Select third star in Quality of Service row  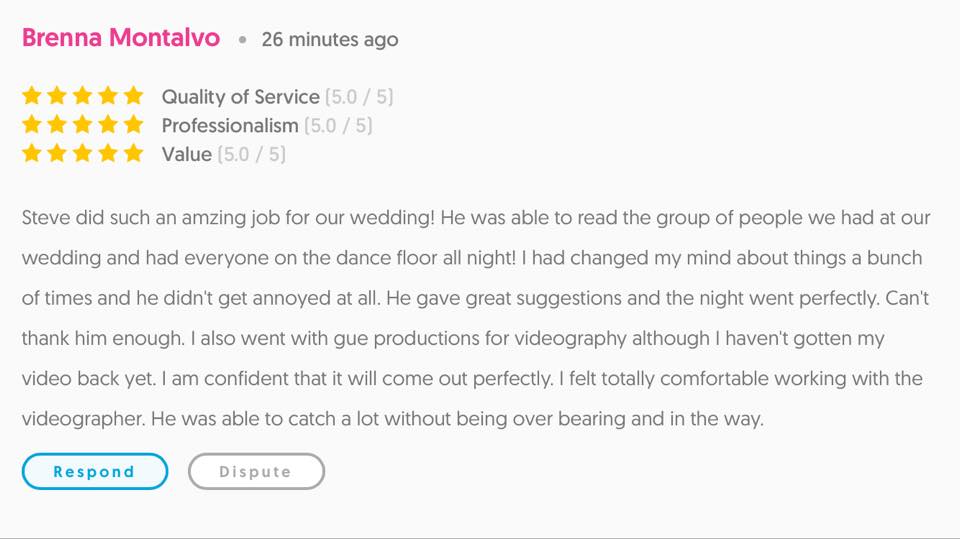[x=83, y=96]
